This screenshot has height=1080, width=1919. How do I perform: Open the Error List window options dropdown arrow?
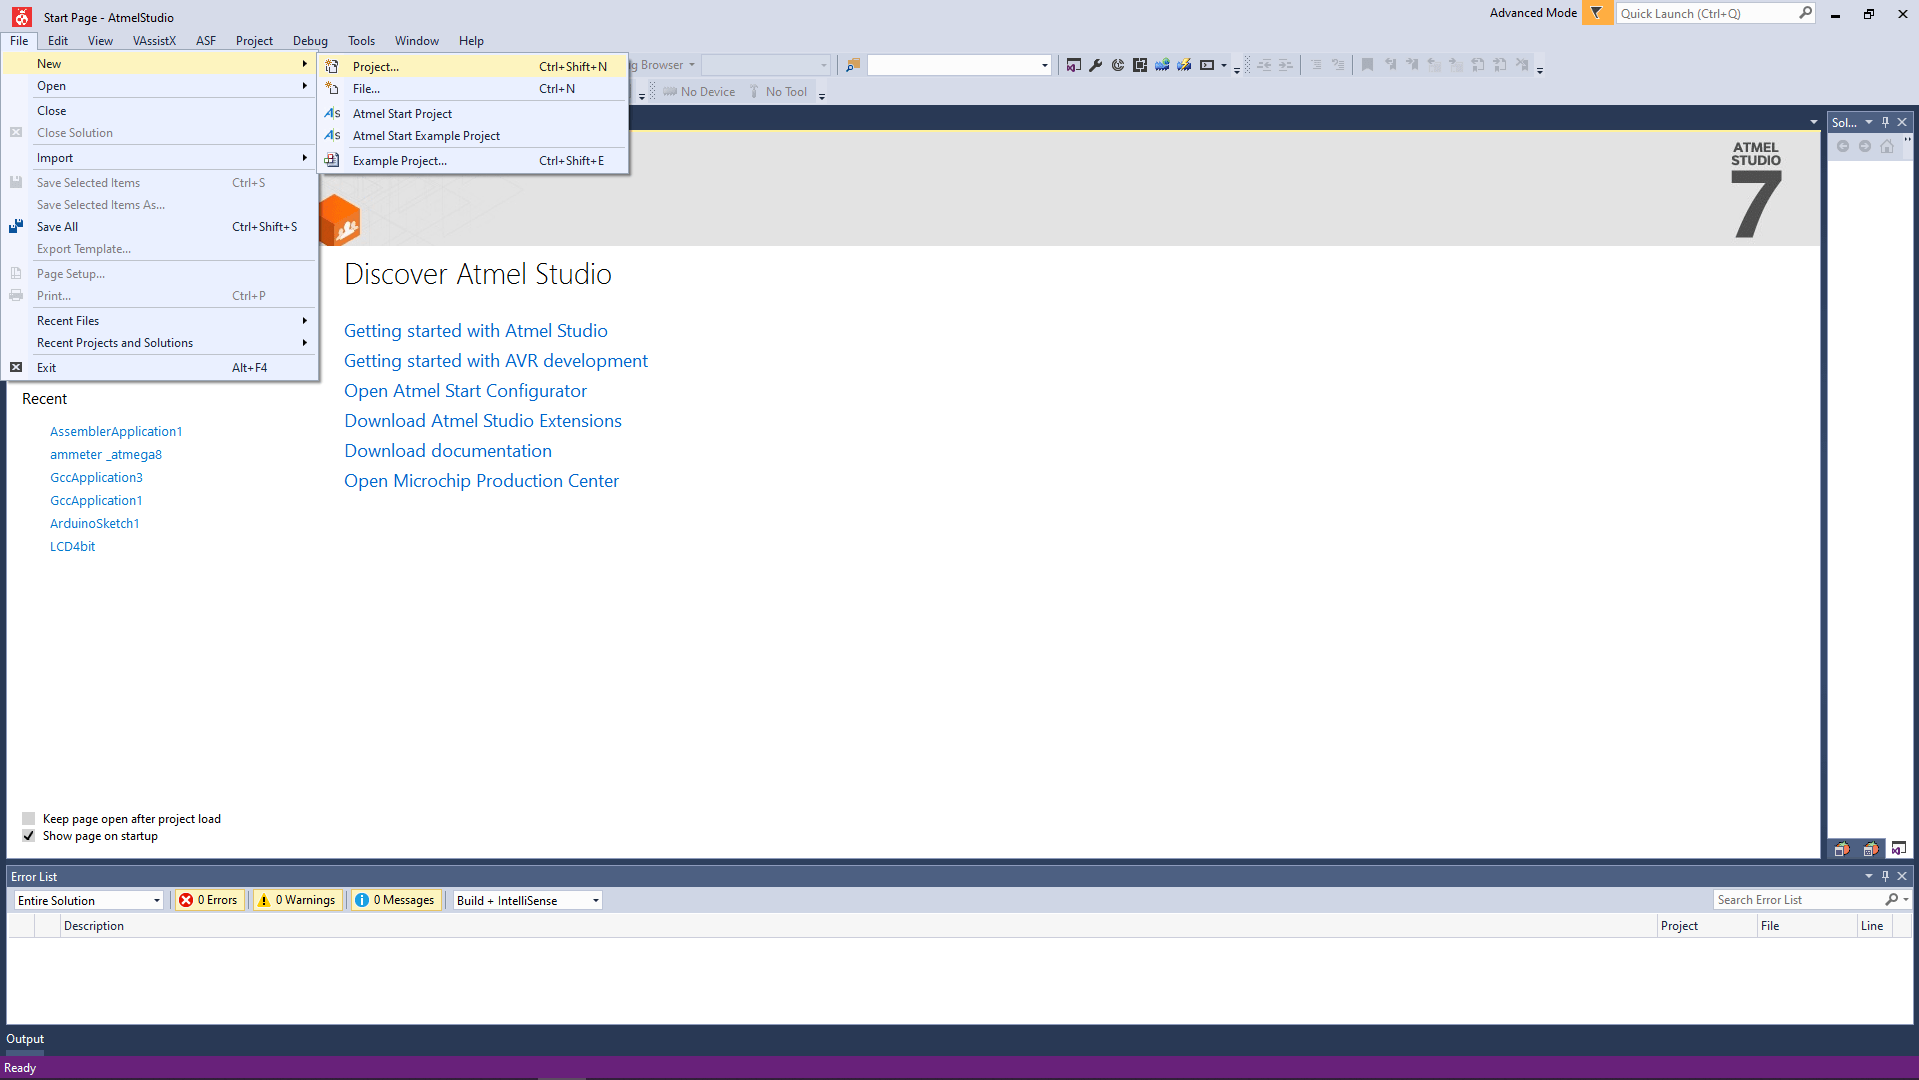[1868, 876]
